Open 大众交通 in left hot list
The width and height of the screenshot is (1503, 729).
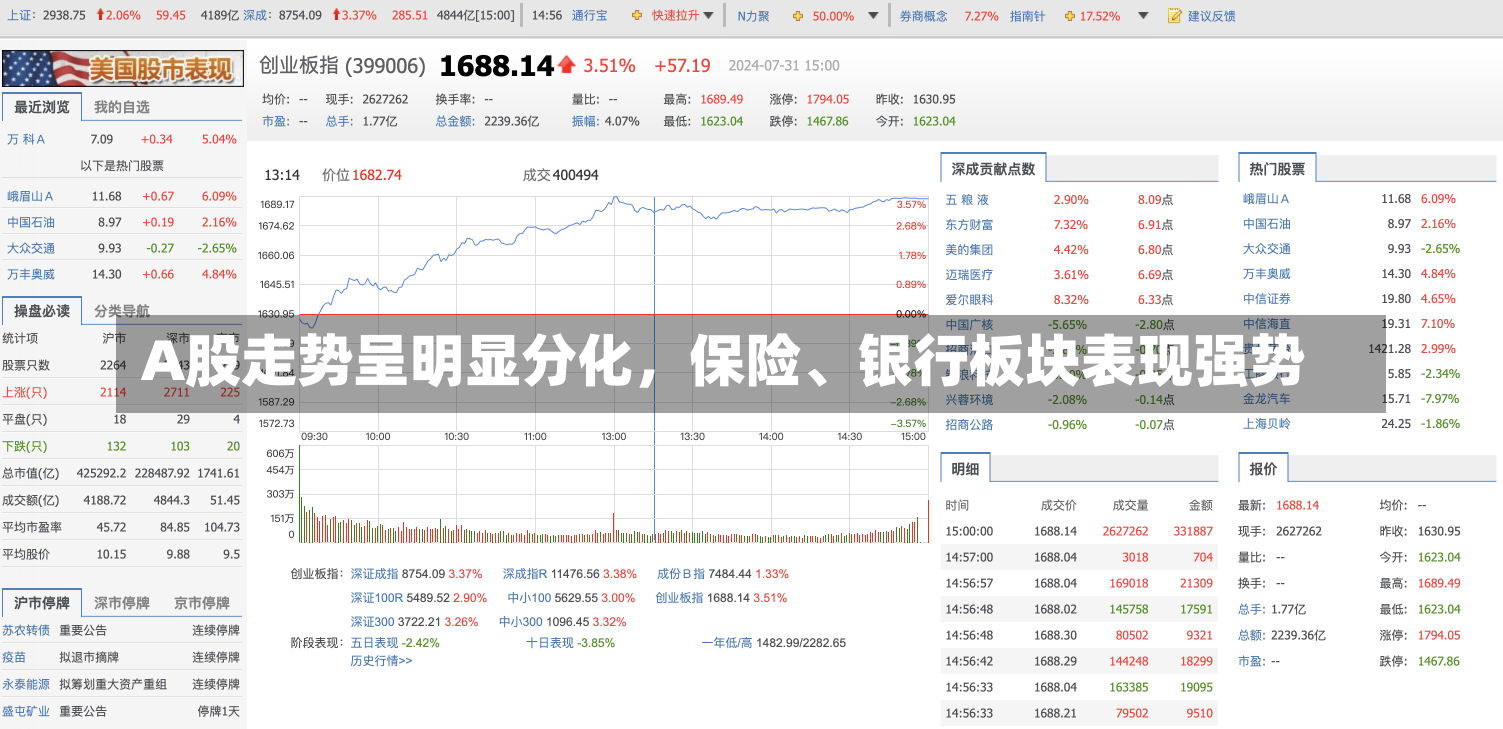(x=31, y=248)
